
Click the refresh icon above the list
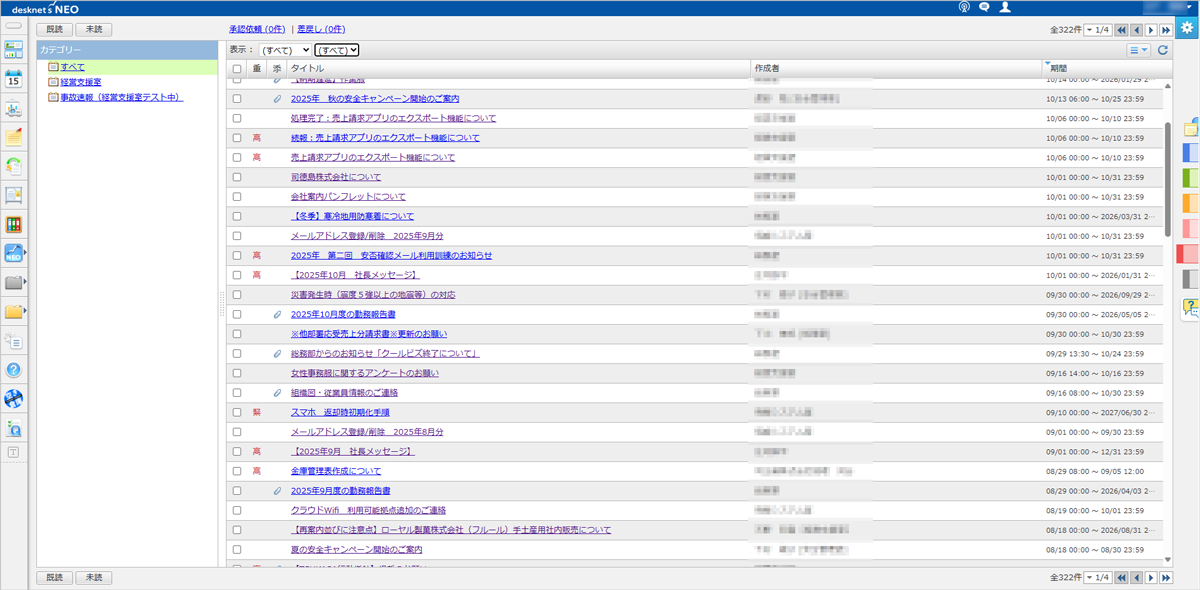tap(1163, 49)
